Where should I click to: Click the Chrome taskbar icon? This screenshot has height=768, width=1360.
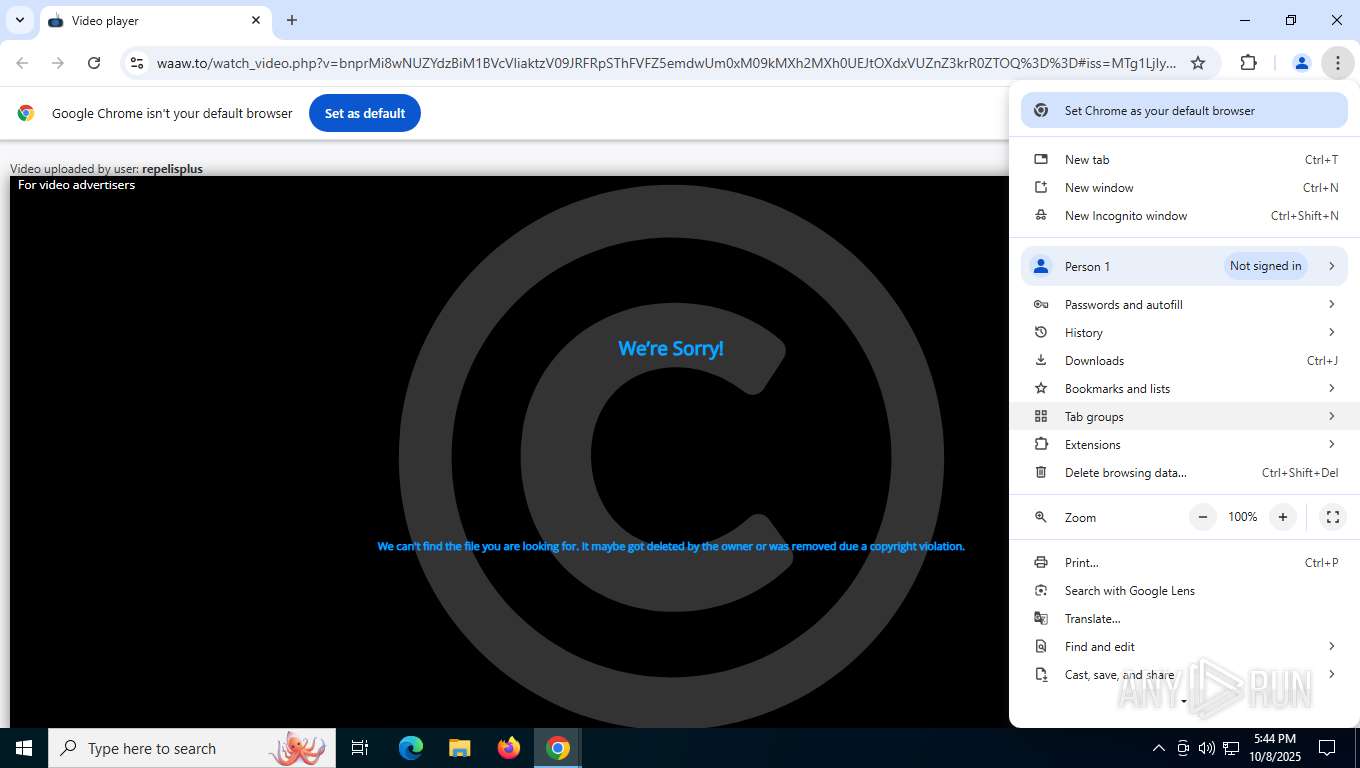558,748
